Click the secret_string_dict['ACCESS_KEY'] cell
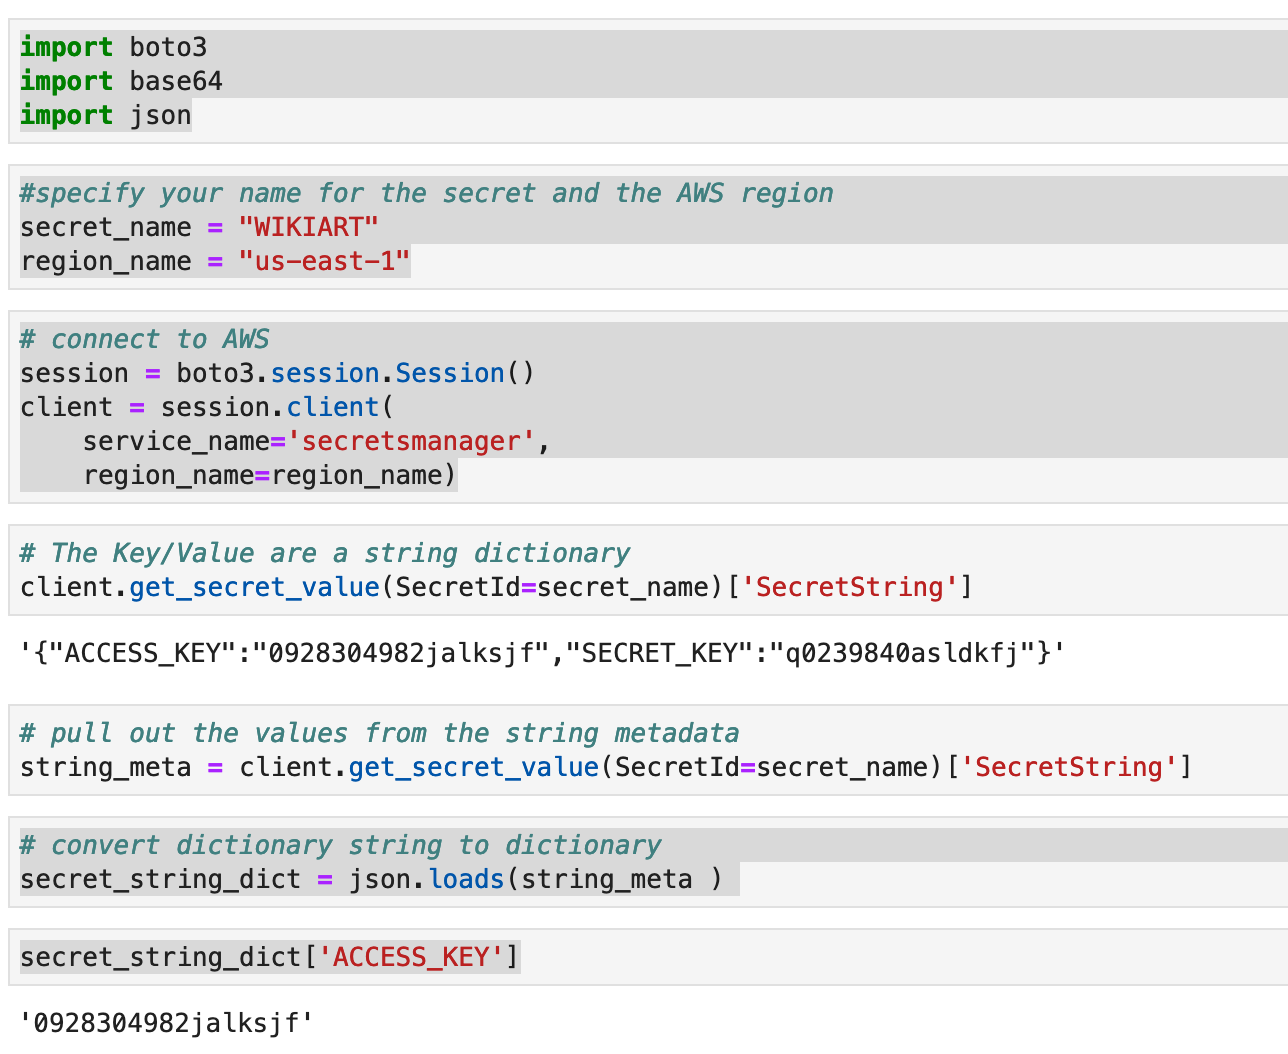Image resolution: width=1288 pixels, height=1054 pixels. pyautogui.click(x=270, y=957)
